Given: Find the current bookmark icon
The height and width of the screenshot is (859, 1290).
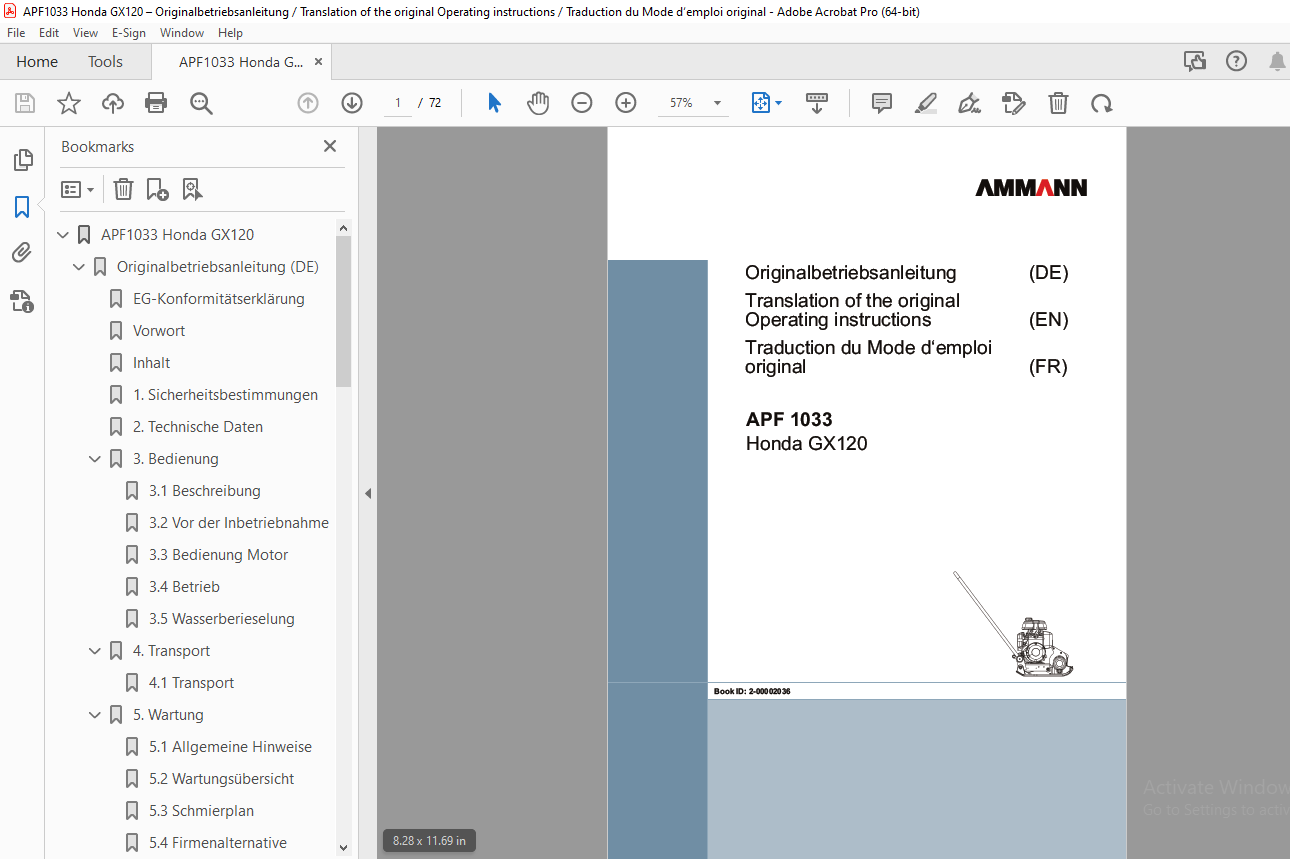Looking at the screenshot, I should coord(192,189).
